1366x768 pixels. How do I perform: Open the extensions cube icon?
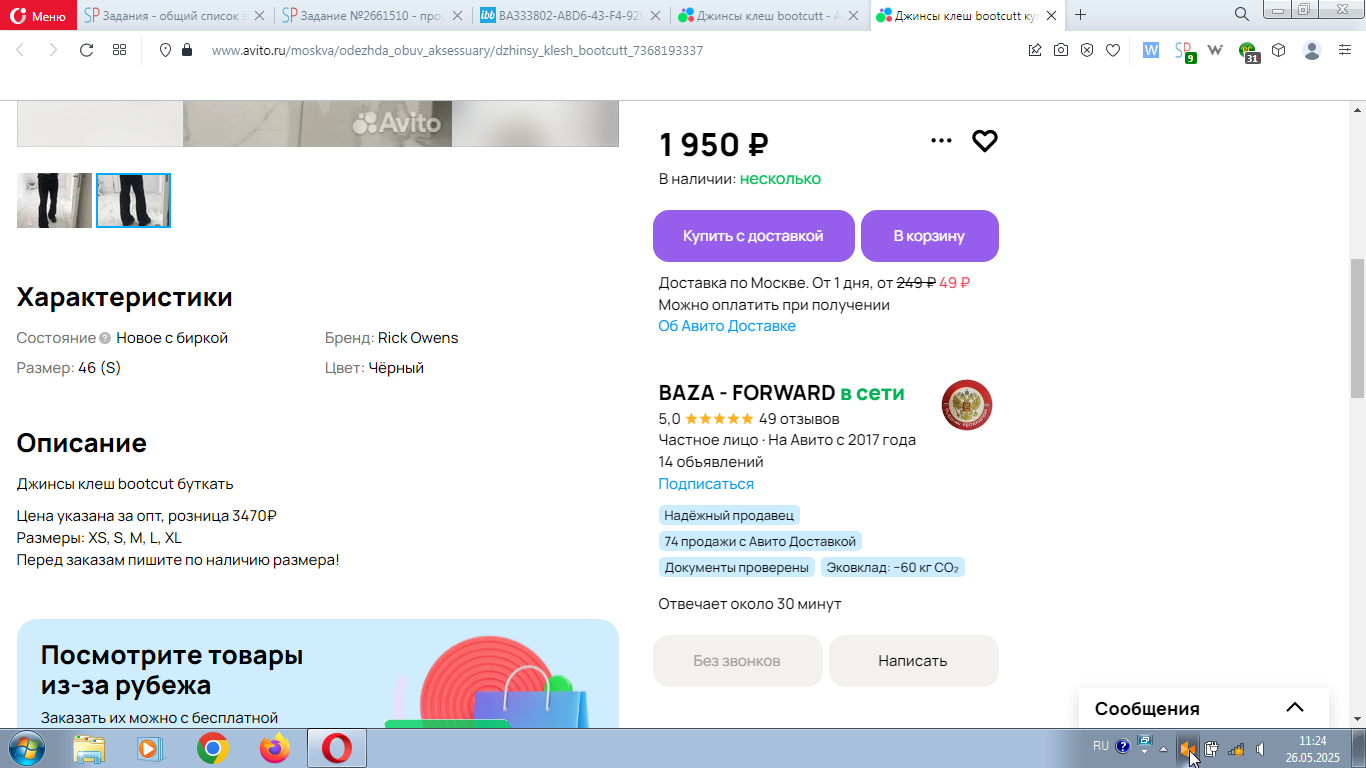click(x=1278, y=50)
